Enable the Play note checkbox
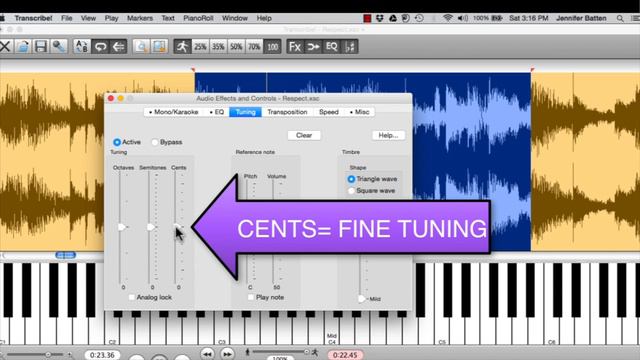640x360 pixels. pyautogui.click(x=251, y=297)
